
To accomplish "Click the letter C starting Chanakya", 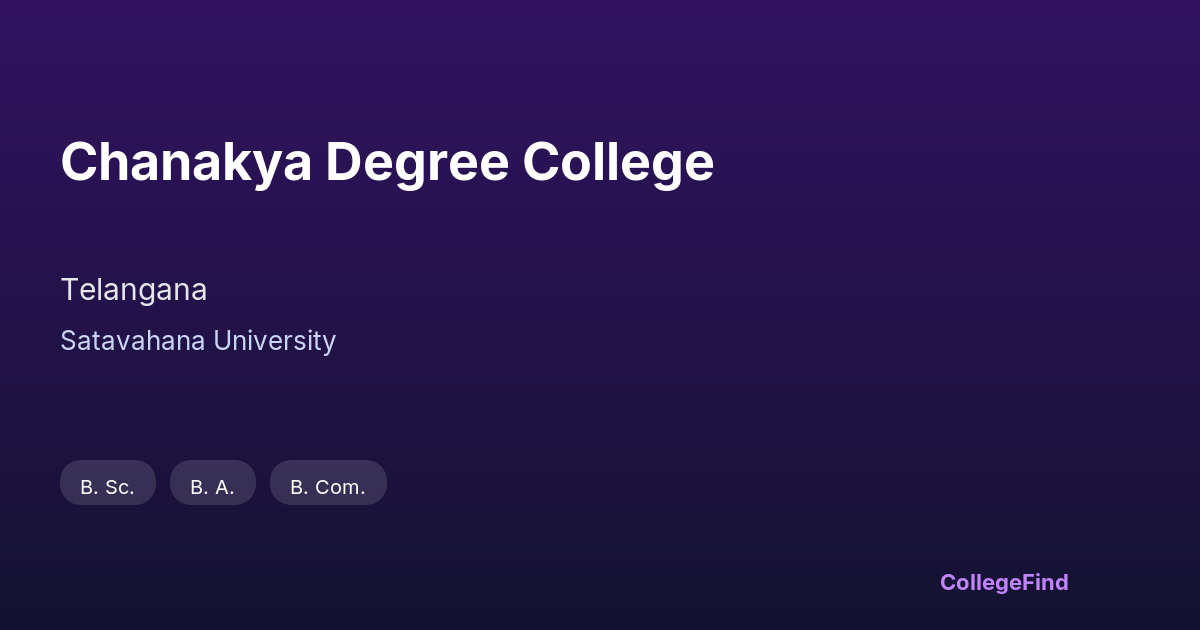I will coord(80,162).
